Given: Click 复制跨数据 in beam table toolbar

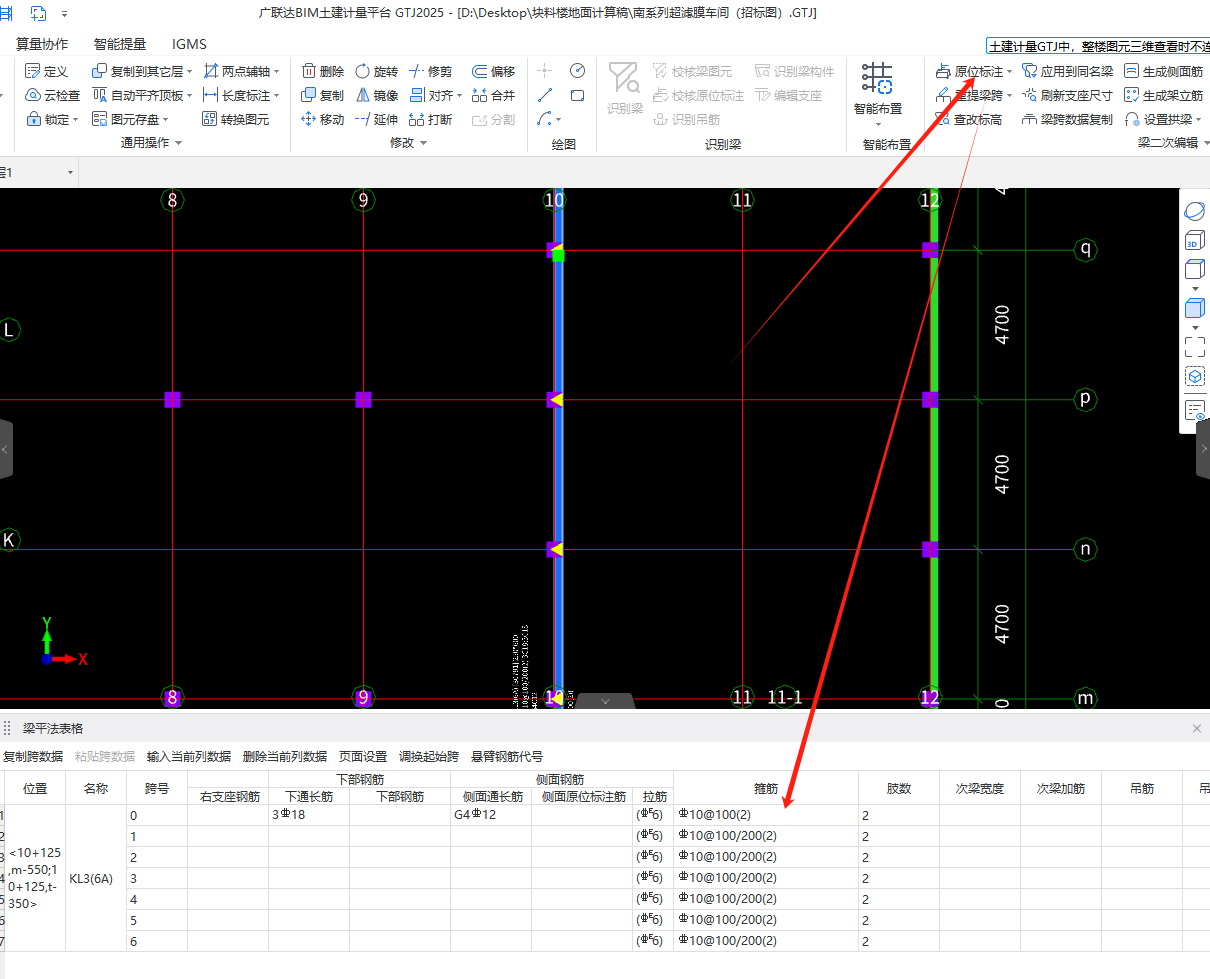Looking at the screenshot, I should click(33, 756).
